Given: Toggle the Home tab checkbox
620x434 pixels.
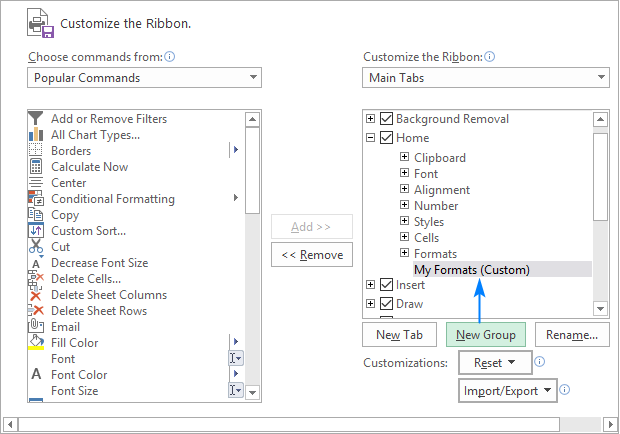Looking at the screenshot, I should [387, 138].
